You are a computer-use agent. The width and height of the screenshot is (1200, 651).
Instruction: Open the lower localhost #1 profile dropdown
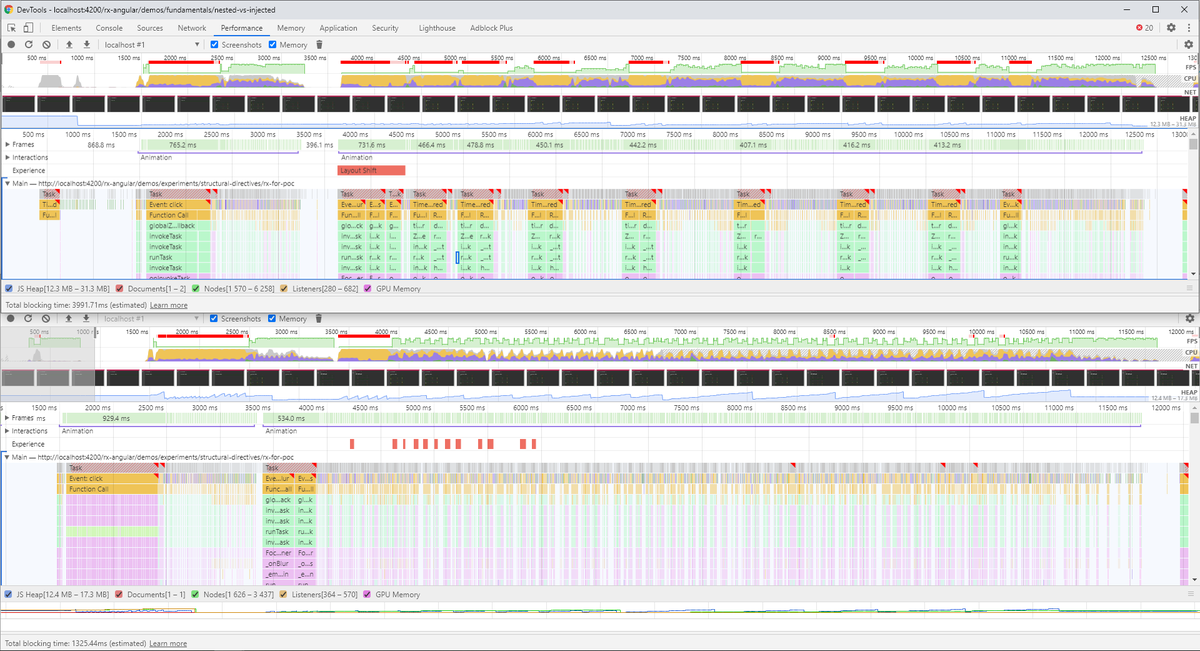tap(152, 319)
